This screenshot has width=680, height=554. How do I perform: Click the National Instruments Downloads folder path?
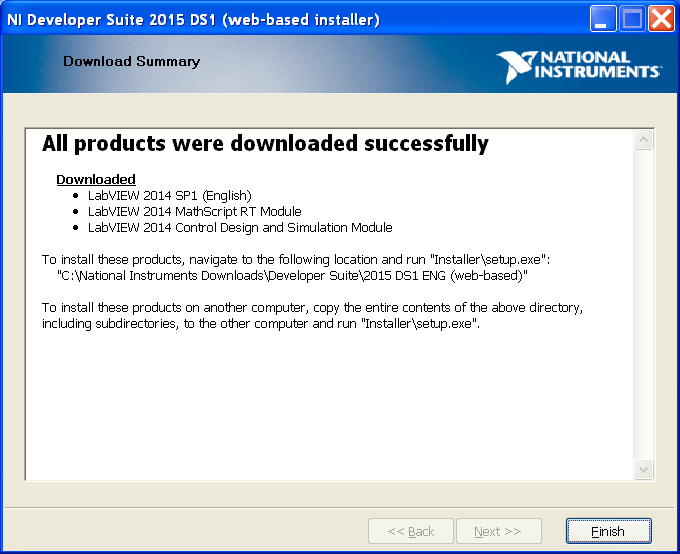point(292,274)
